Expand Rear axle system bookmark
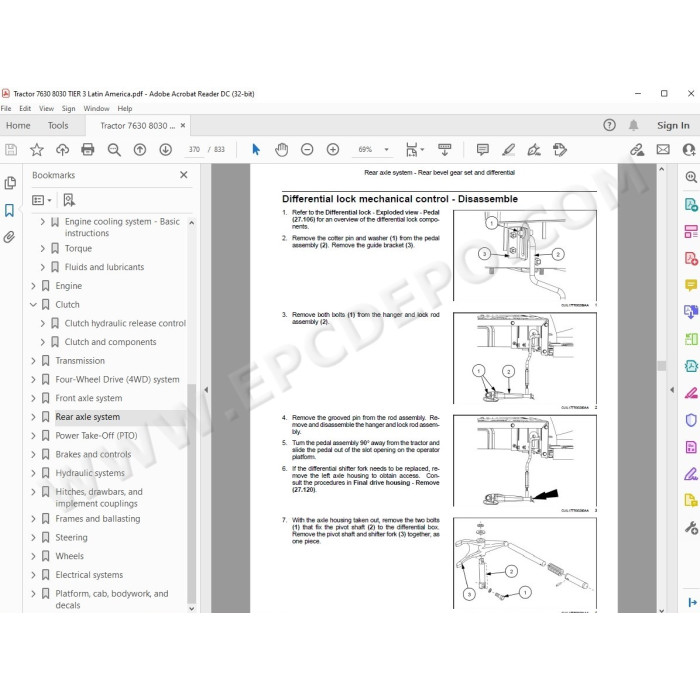This screenshot has height=700, width=700. [33, 417]
